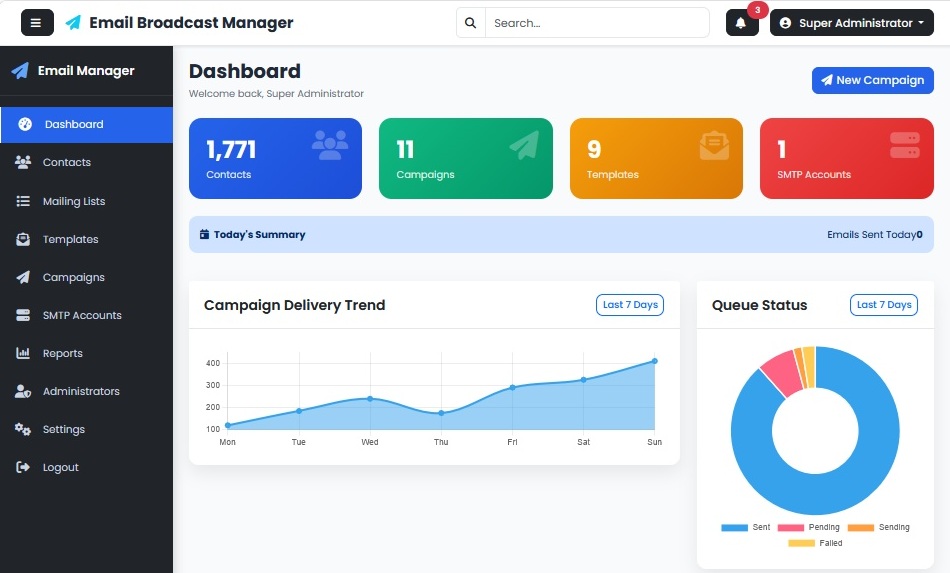950x573 pixels.
Task: Open the Super Administrator dropdown menu
Action: pos(852,23)
